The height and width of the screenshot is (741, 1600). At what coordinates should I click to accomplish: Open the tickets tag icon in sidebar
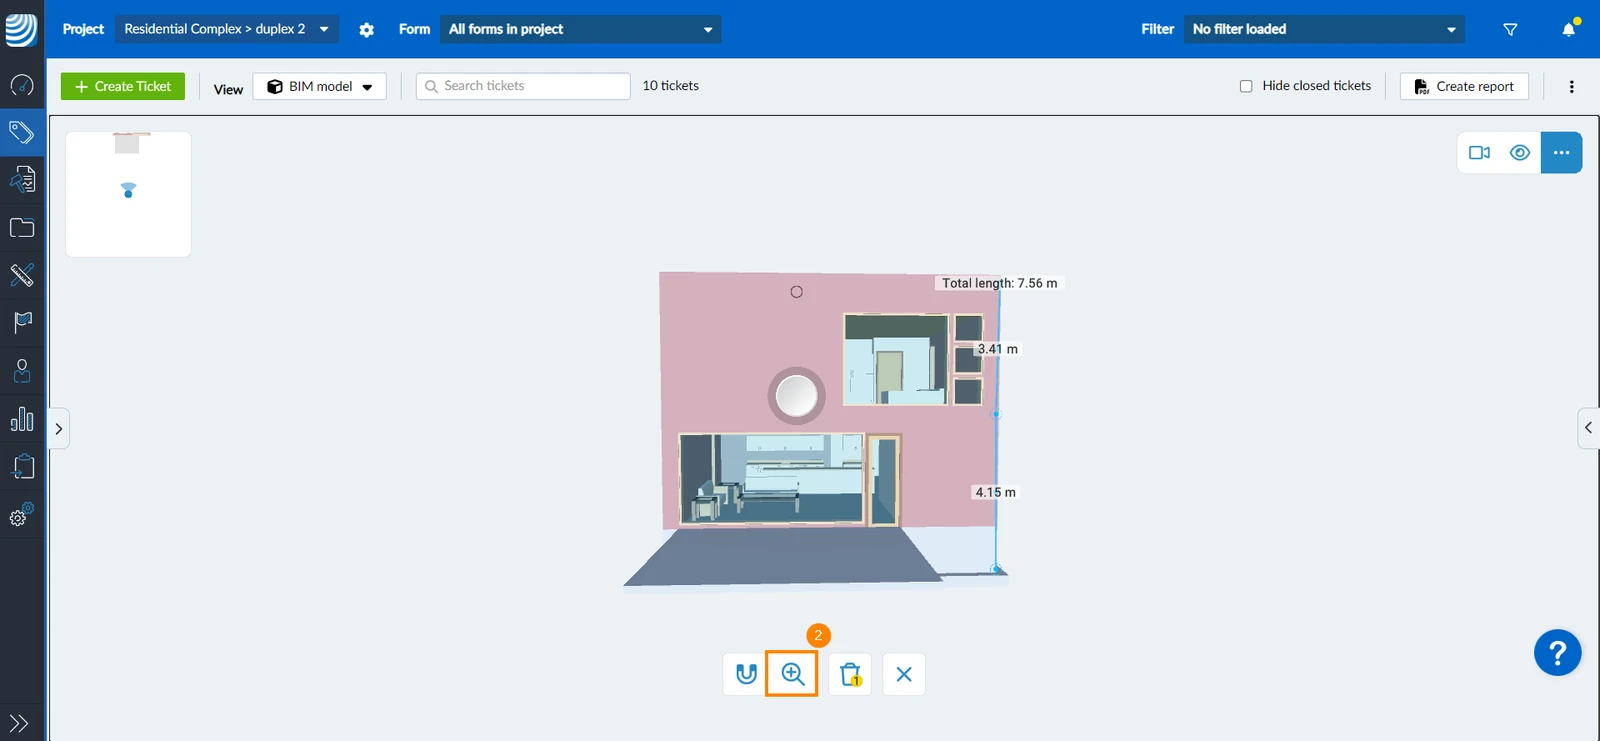click(x=22, y=132)
